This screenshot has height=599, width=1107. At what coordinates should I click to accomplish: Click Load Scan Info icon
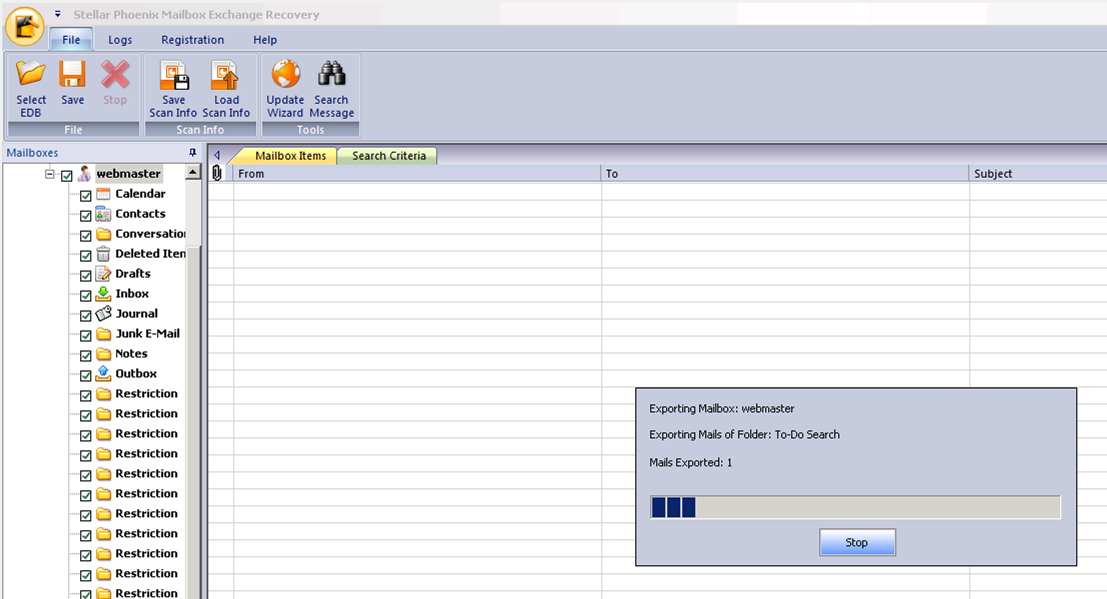click(226, 75)
